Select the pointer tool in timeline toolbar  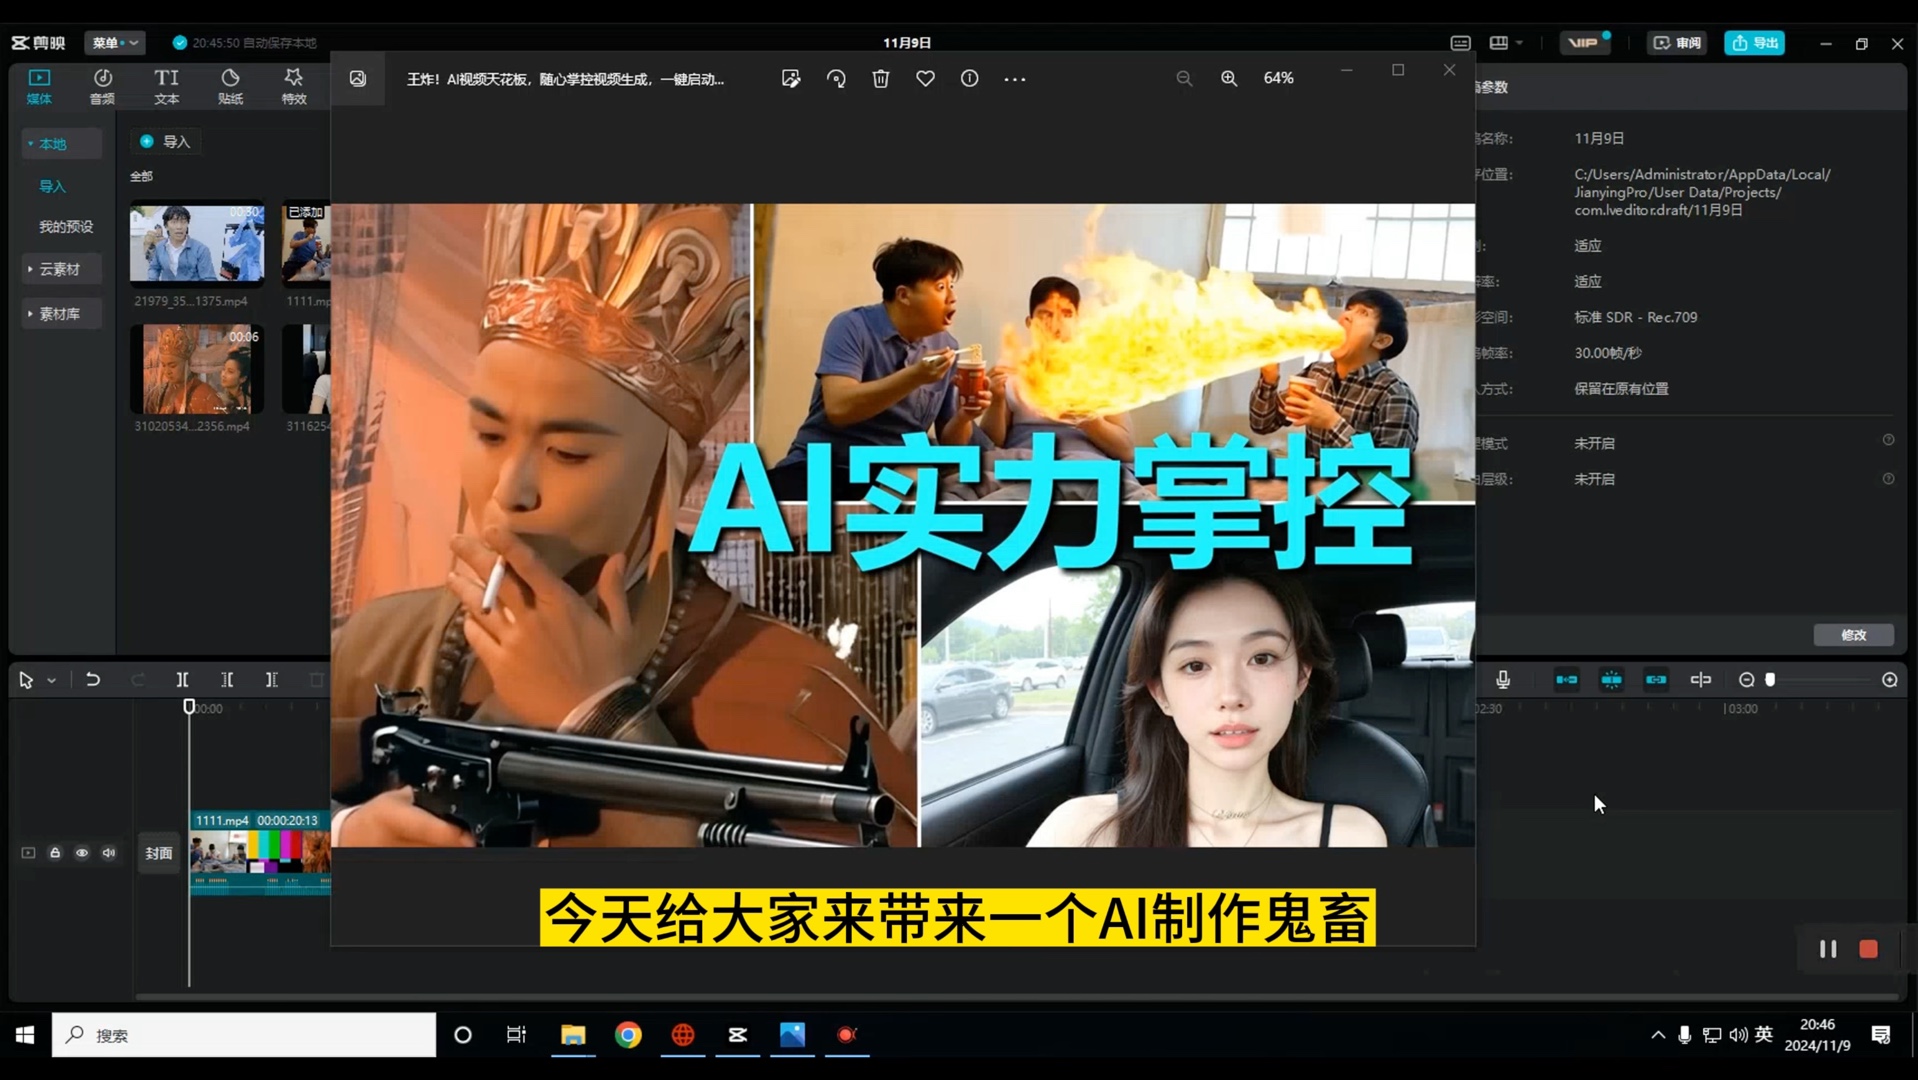click(x=26, y=681)
